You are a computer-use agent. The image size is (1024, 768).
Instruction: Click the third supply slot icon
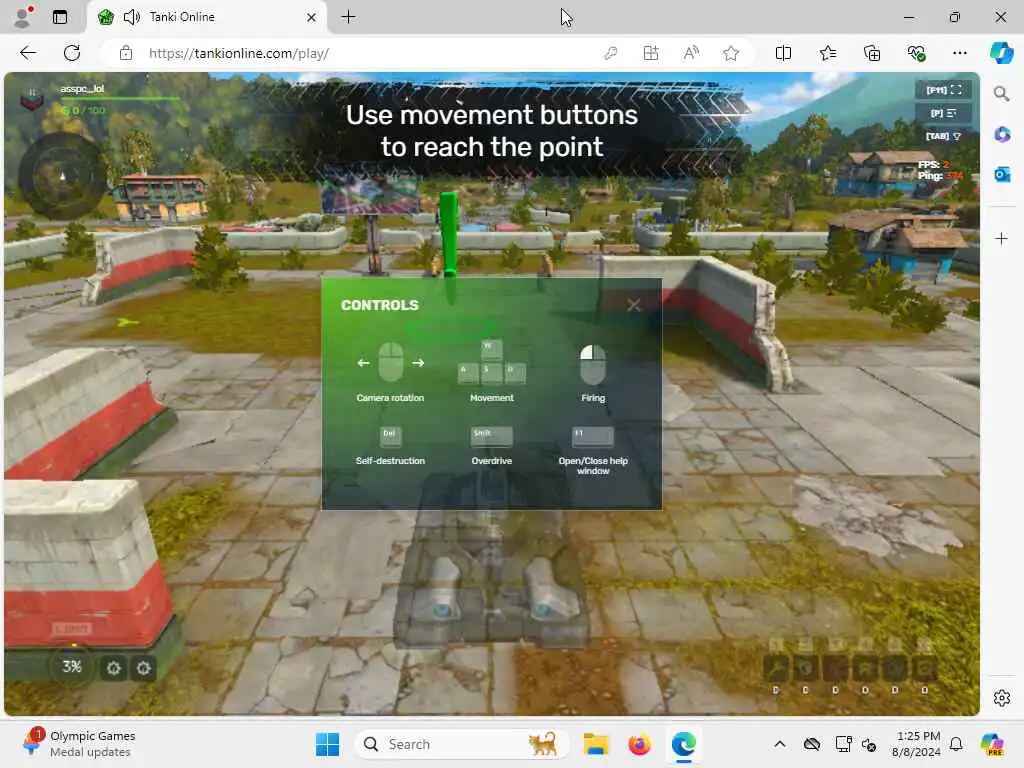click(835, 668)
